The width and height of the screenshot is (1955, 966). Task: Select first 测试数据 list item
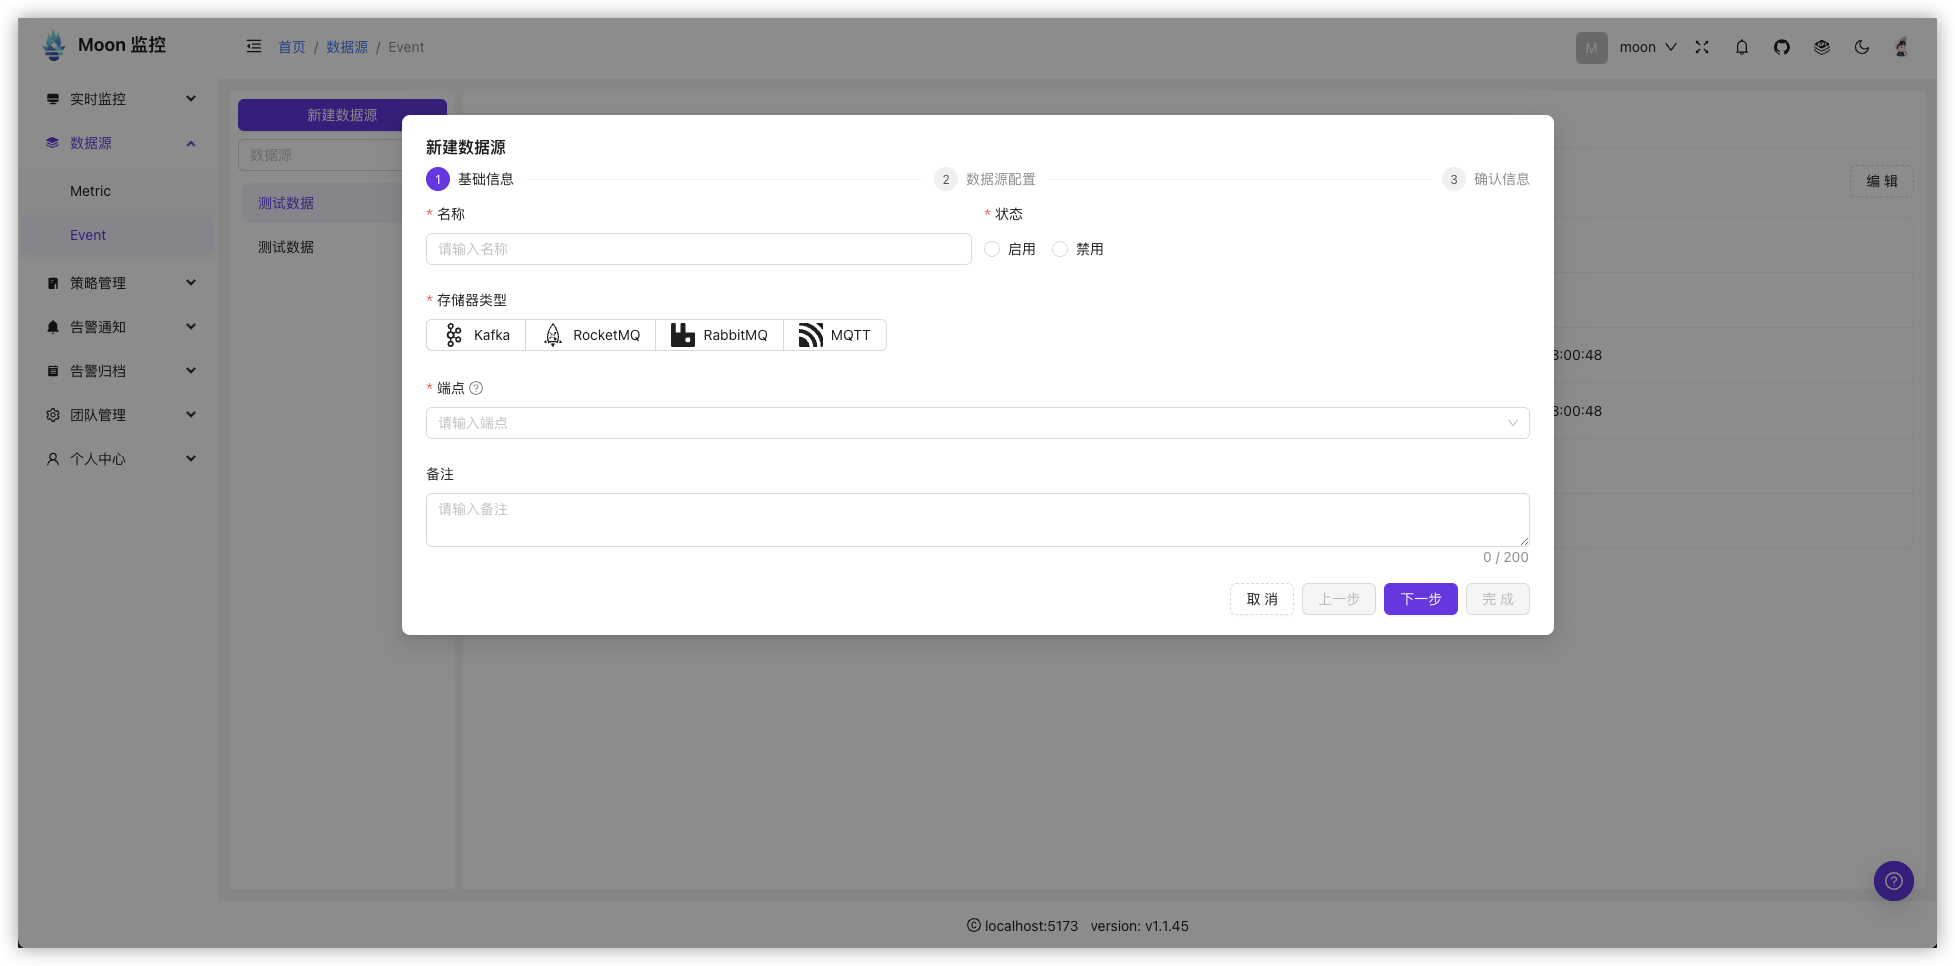coord(322,203)
